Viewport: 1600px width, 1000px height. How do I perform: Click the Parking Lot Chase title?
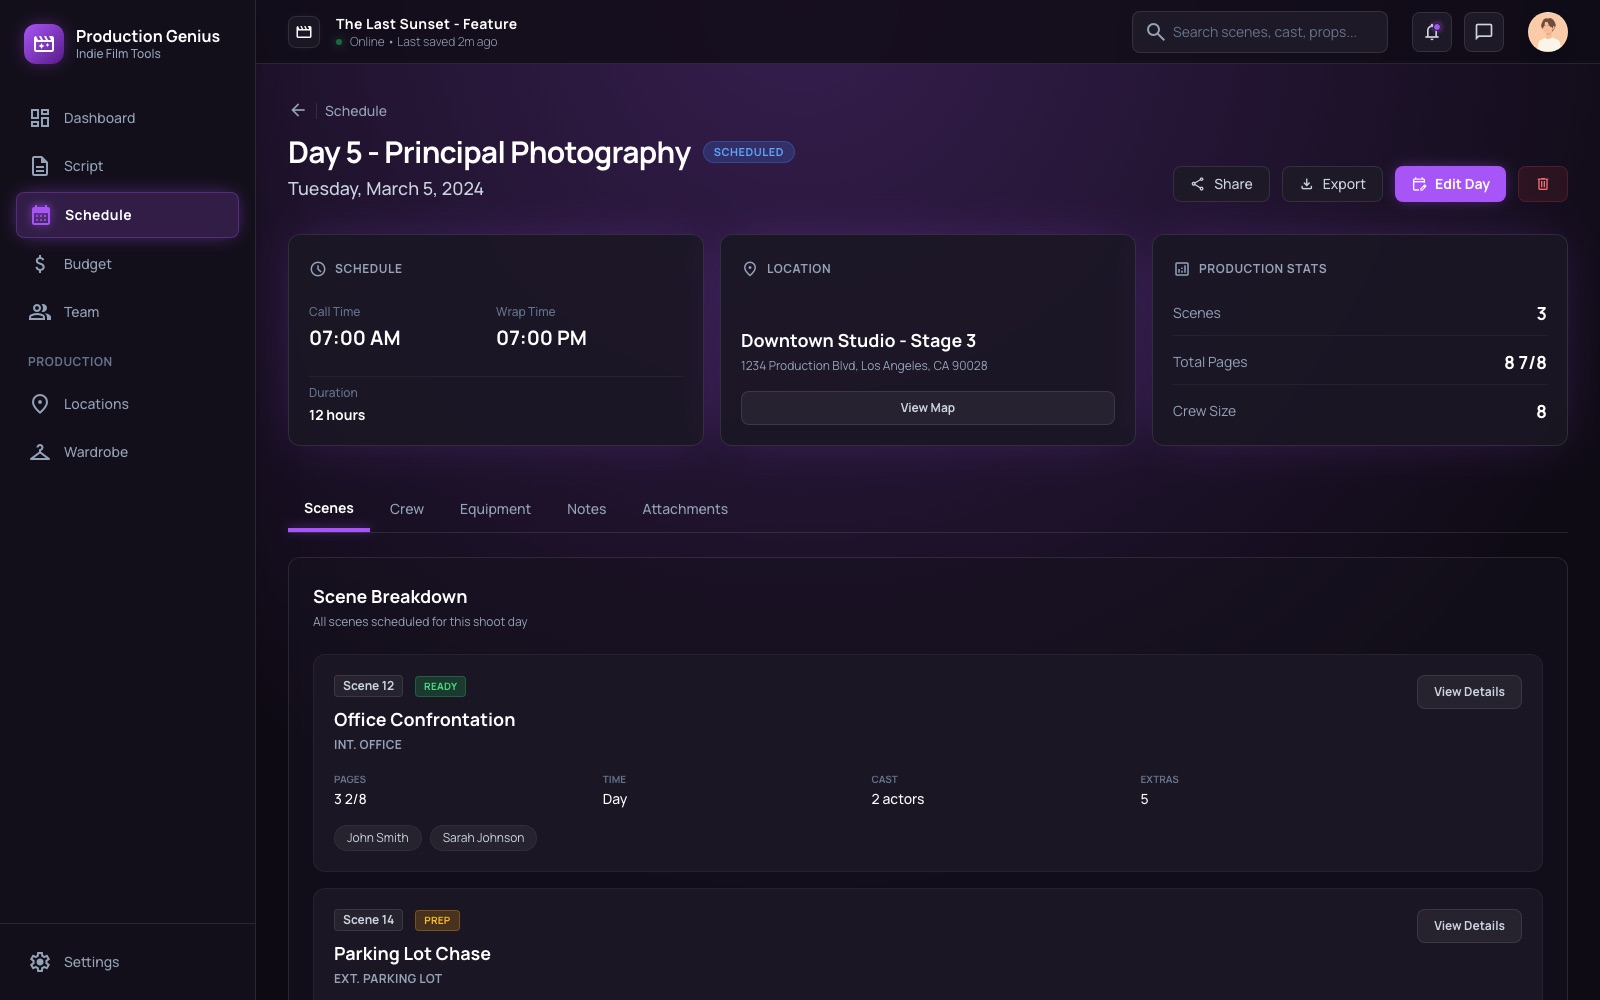click(x=412, y=954)
